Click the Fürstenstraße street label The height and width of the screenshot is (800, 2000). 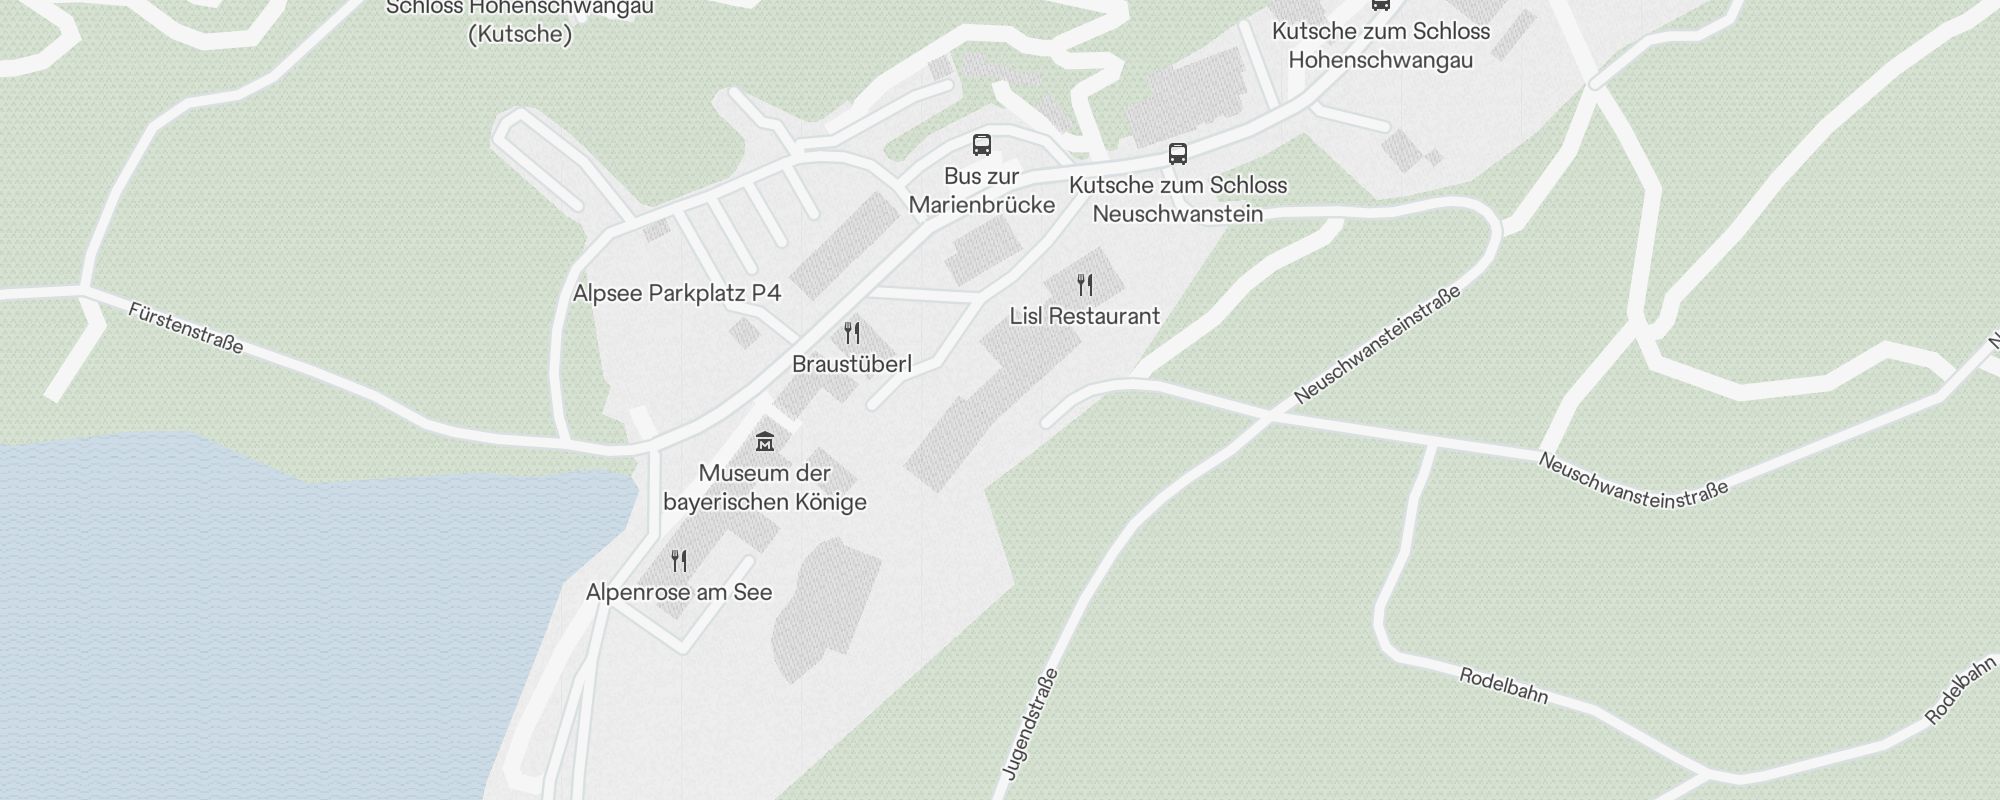click(186, 328)
